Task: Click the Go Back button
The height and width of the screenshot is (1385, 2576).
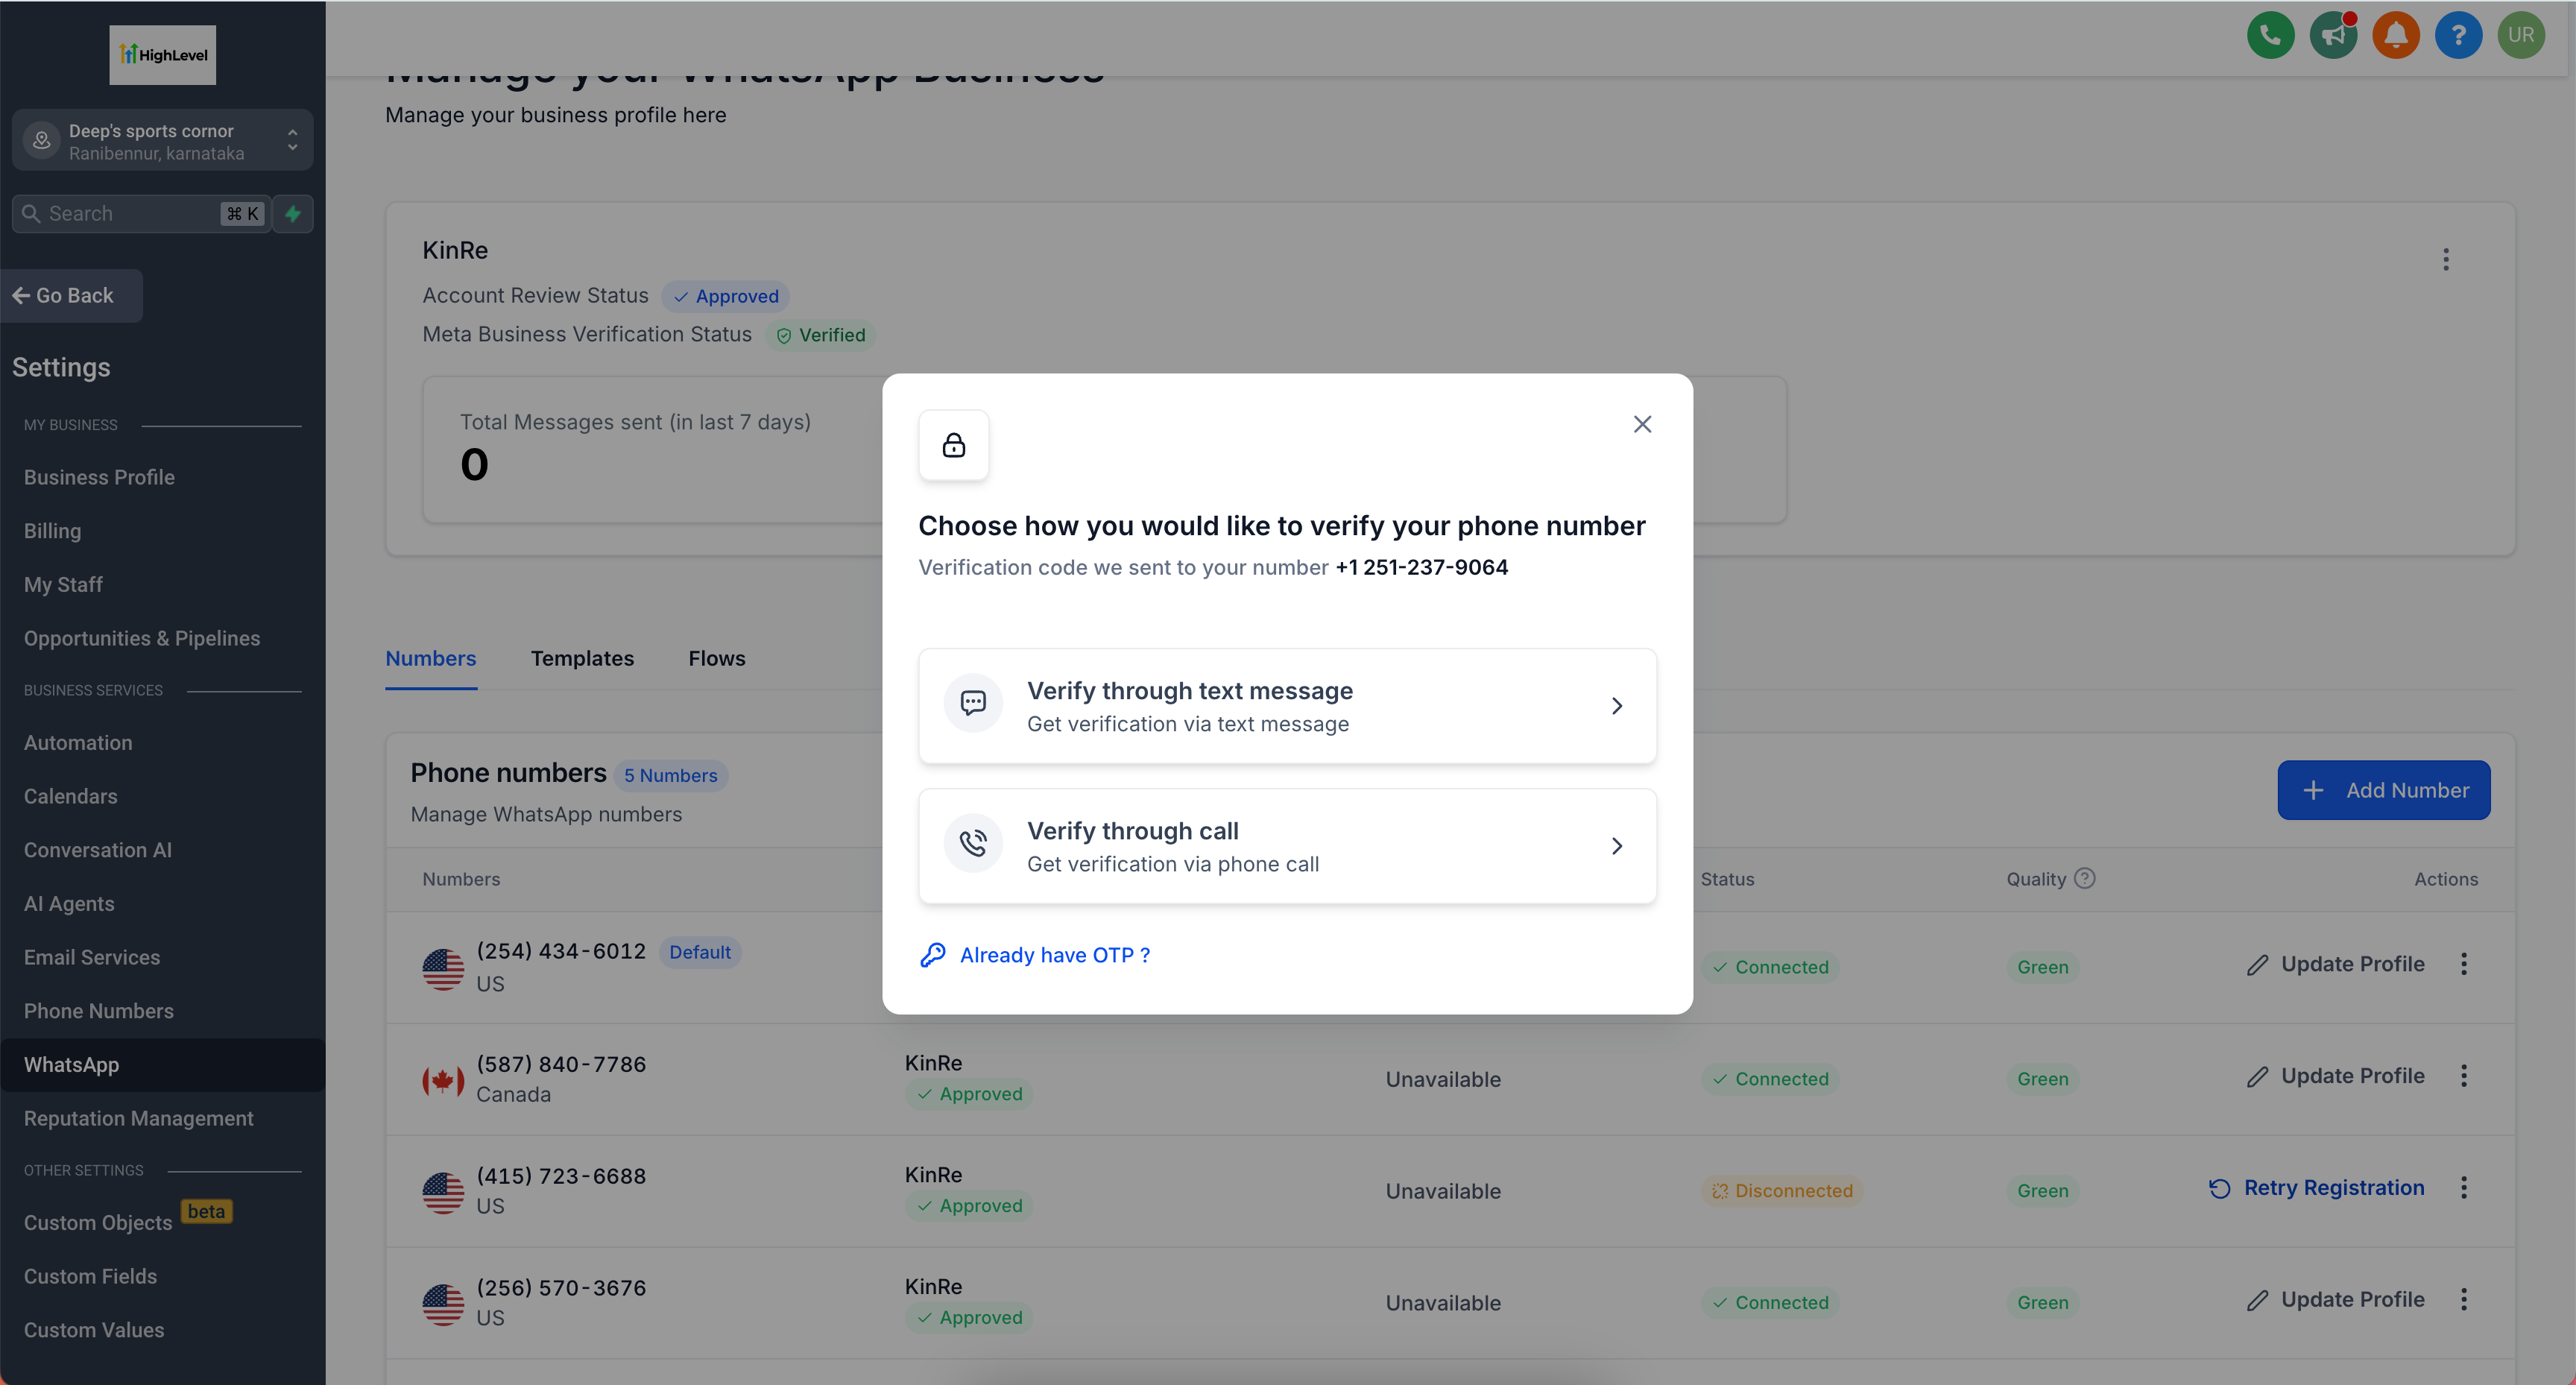Action: click(71, 295)
